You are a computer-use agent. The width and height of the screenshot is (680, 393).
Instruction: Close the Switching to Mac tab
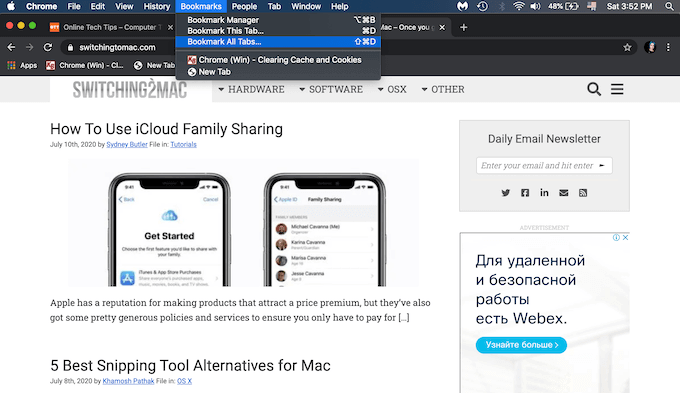coord(442,27)
